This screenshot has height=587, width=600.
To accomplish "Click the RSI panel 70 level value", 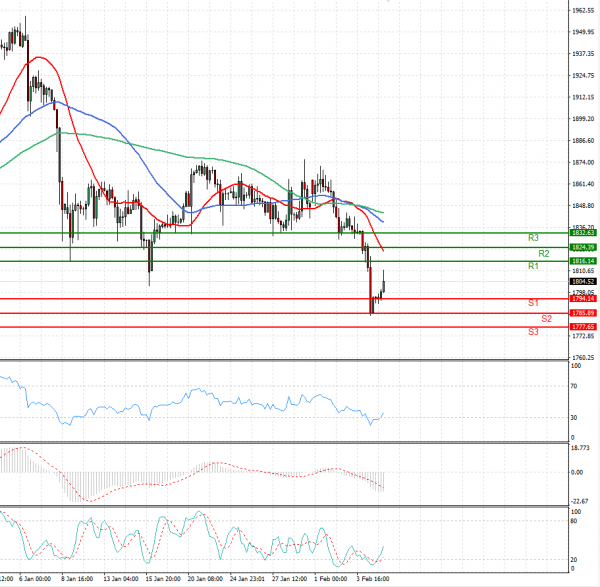I will [574, 386].
